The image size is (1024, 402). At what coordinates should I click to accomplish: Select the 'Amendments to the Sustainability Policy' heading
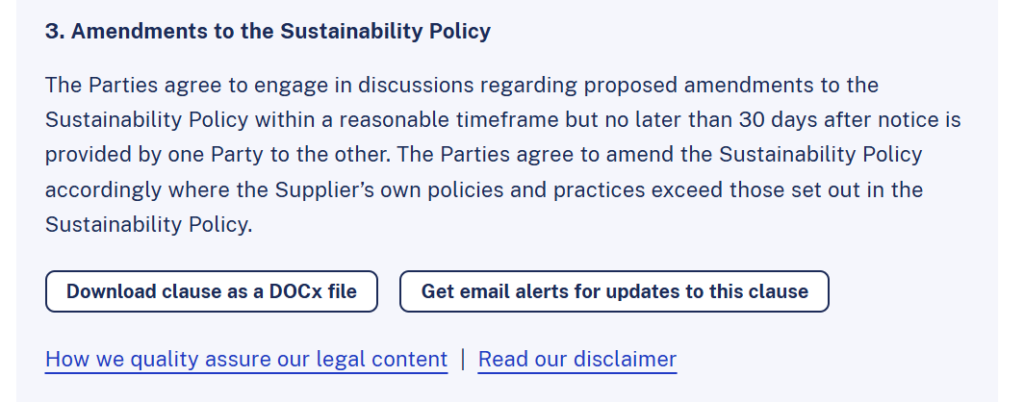[281, 31]
